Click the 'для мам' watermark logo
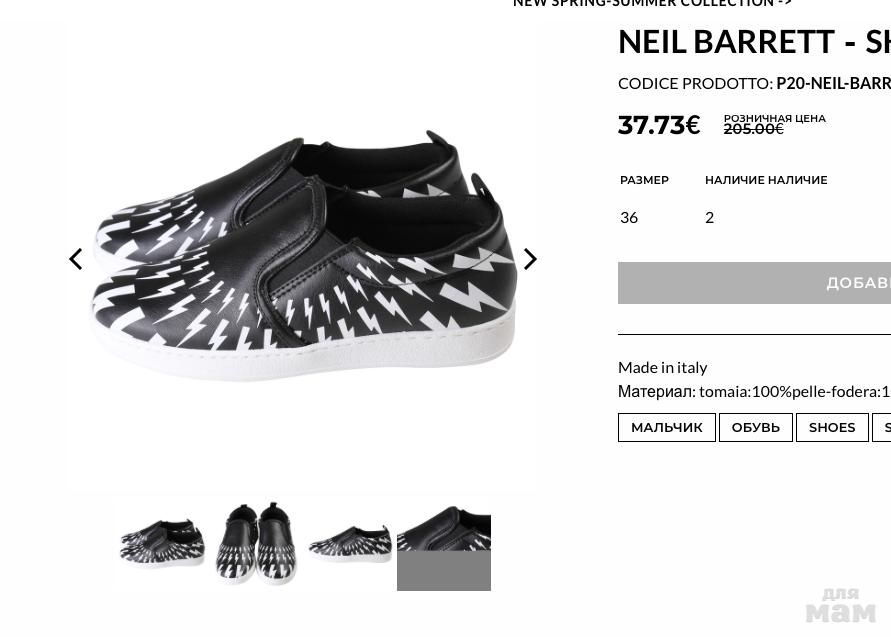Image resolution: width=891 pixels, height=637 pixels. point(840,606)
